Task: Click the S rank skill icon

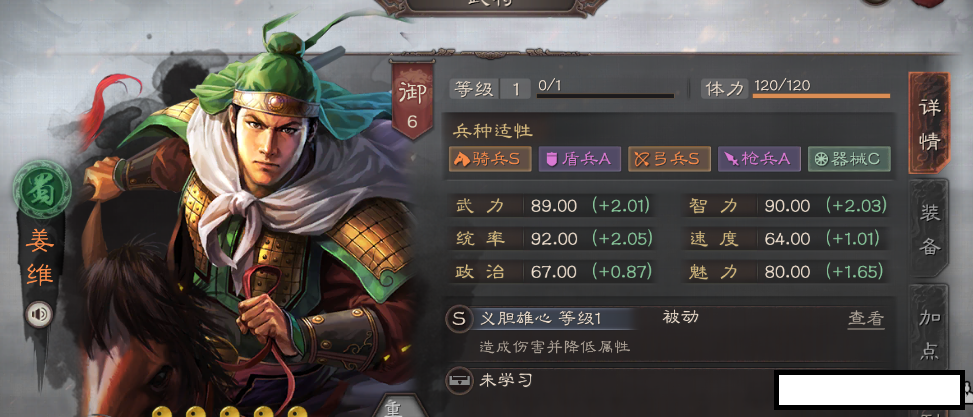Action: click(x=459, y=319)
